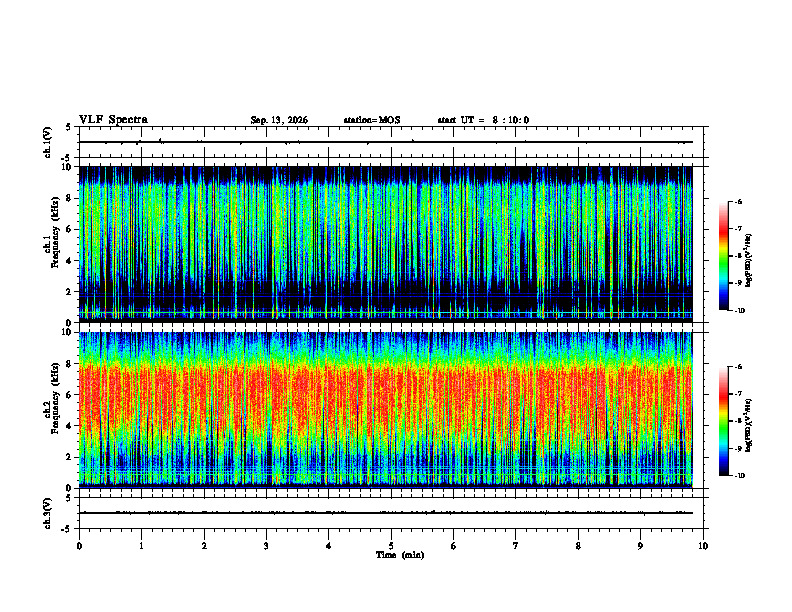Click the Sep. 13, 2026 date label
This screenshot has width=792, height=612.
(x=279, y=120)
